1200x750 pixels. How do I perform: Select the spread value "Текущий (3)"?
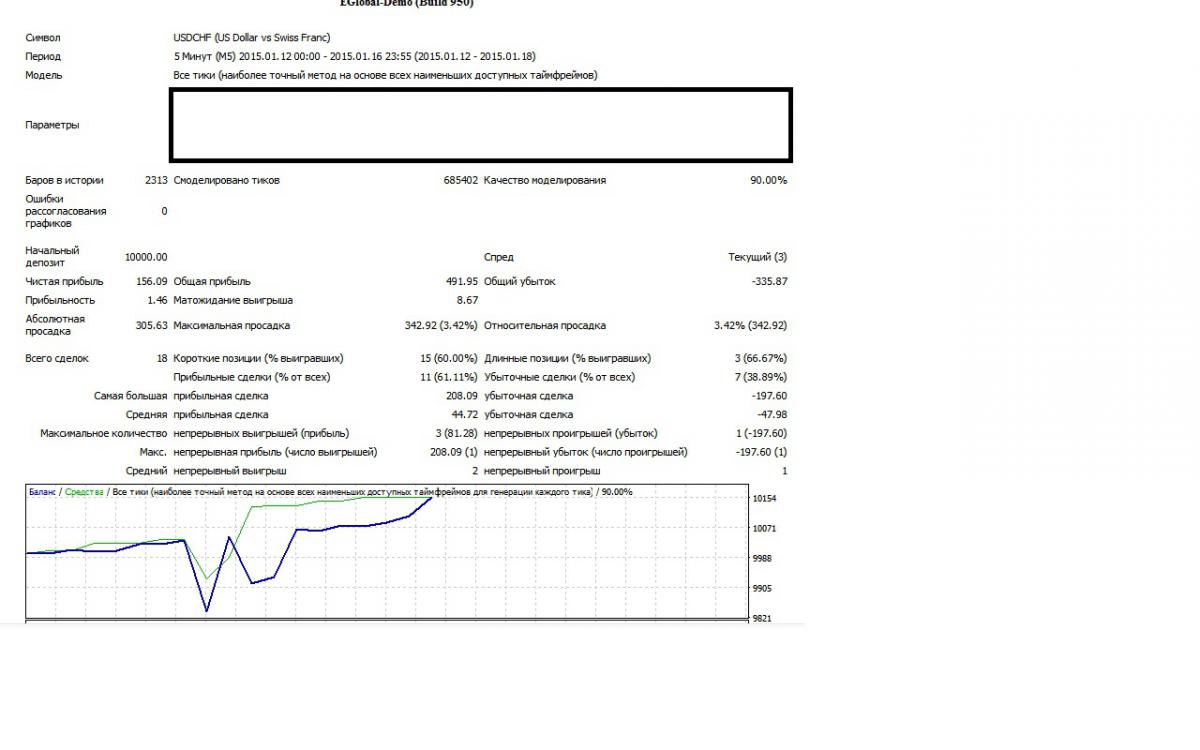pyautogui.click(x=757, y=257)
